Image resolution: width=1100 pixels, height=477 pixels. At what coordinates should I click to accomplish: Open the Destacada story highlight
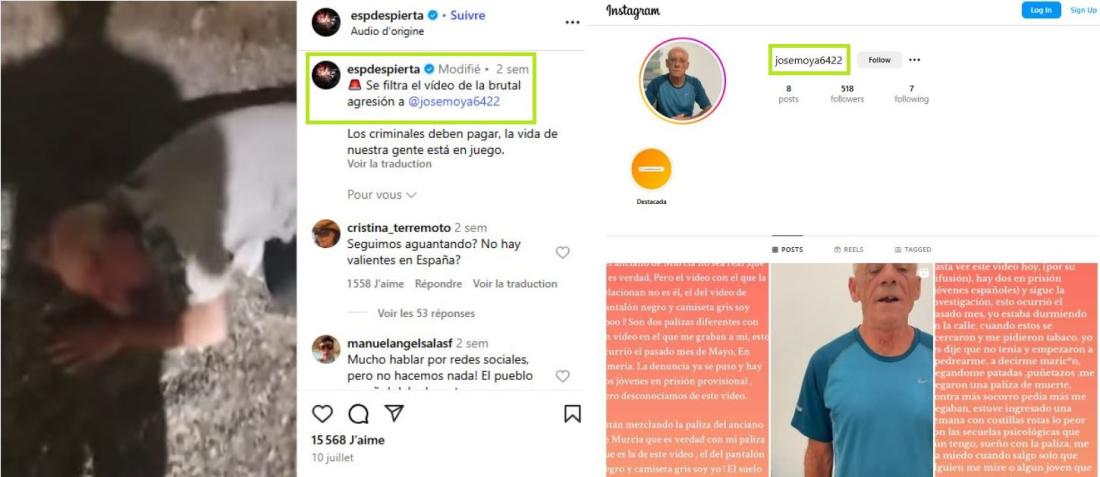pos(651,169)
